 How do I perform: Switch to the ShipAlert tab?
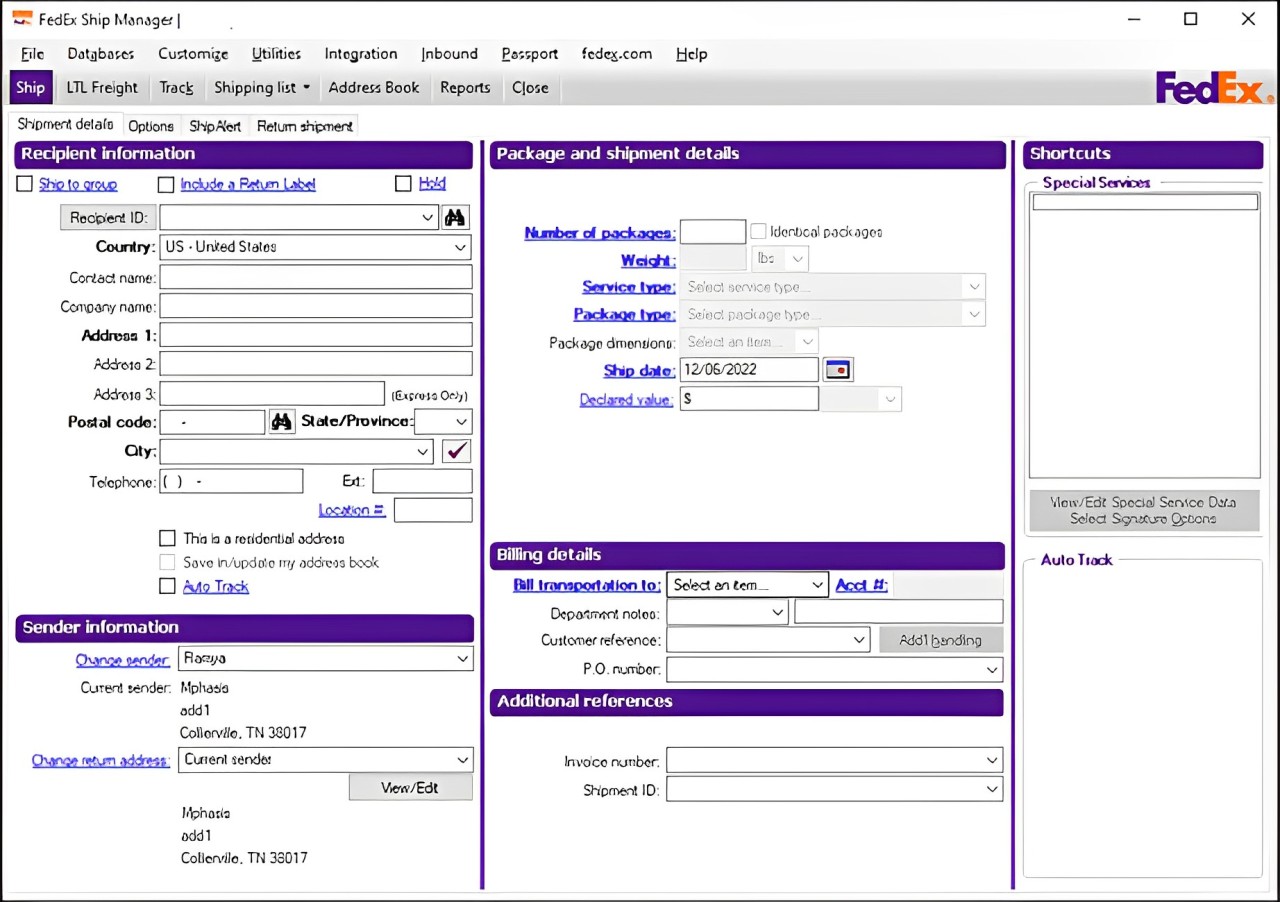click(215, 126)
